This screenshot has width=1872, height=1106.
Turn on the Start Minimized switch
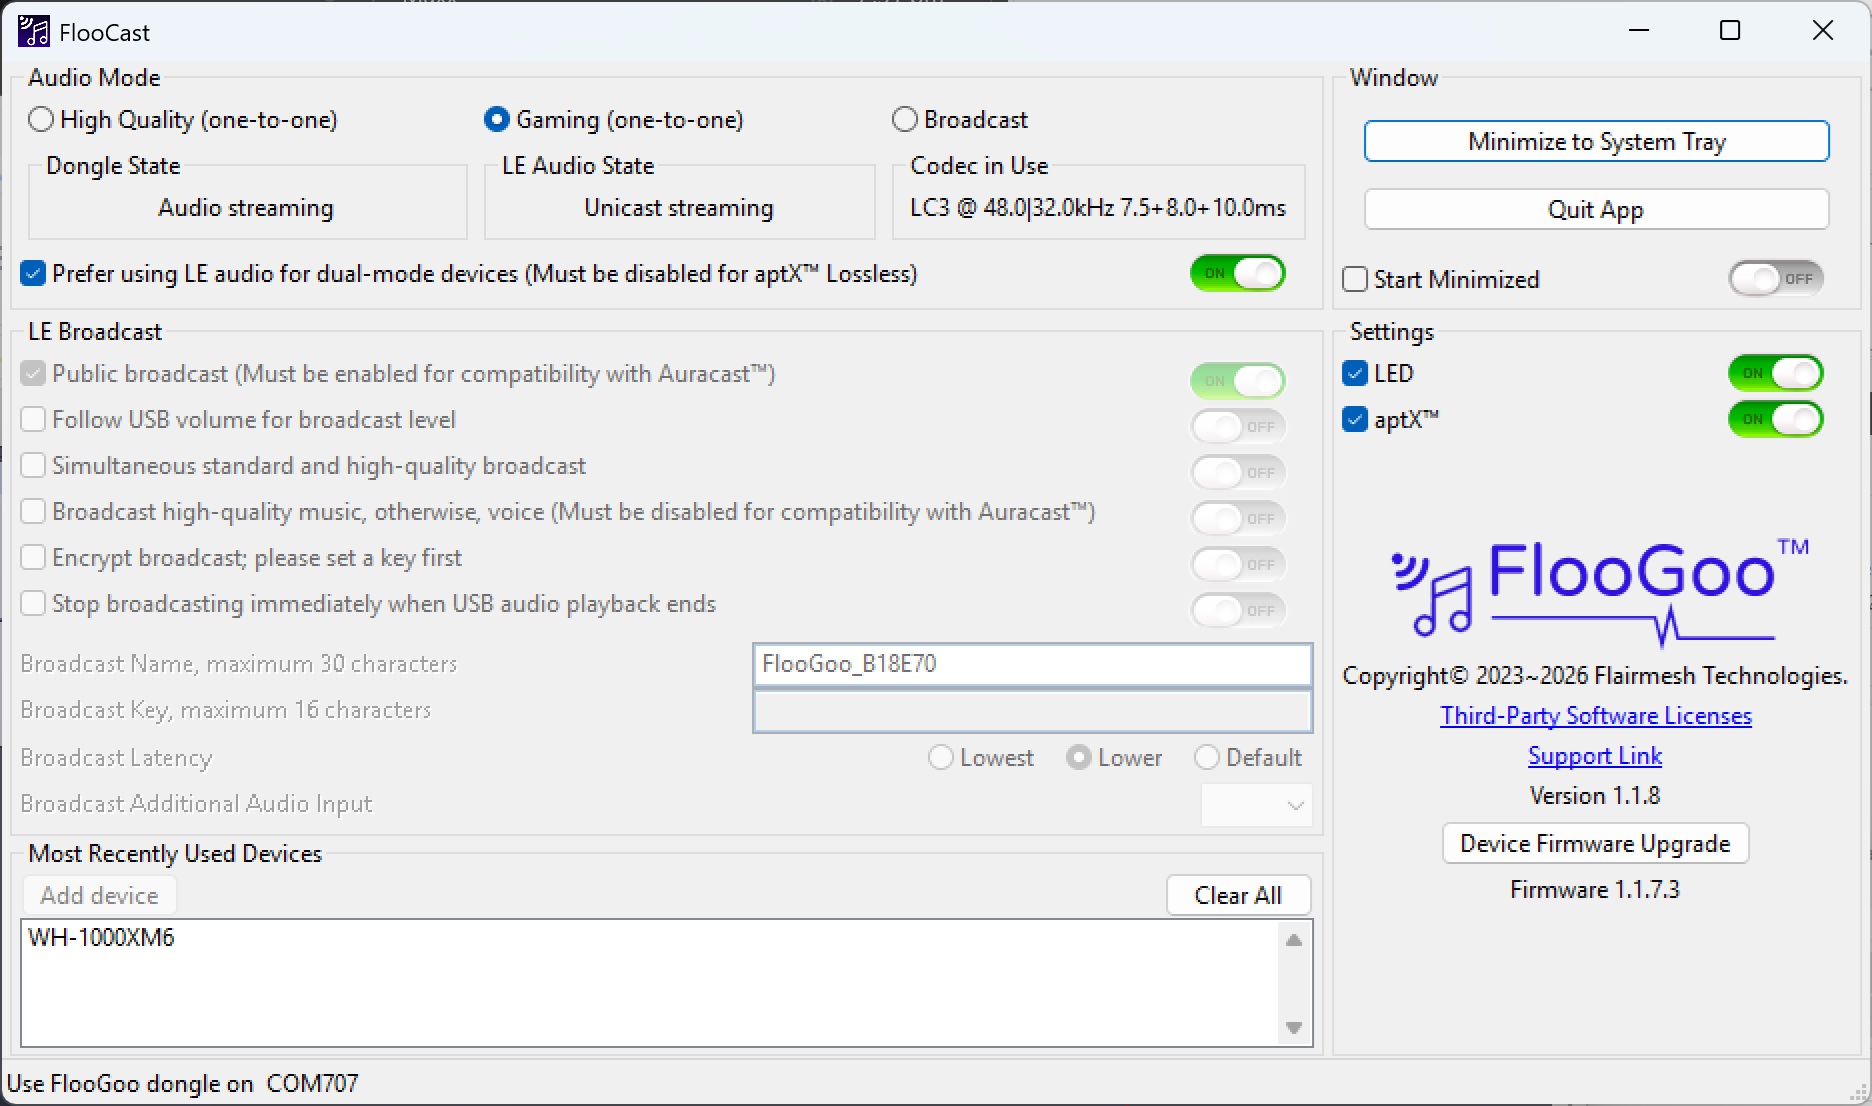click(1776, 279)
